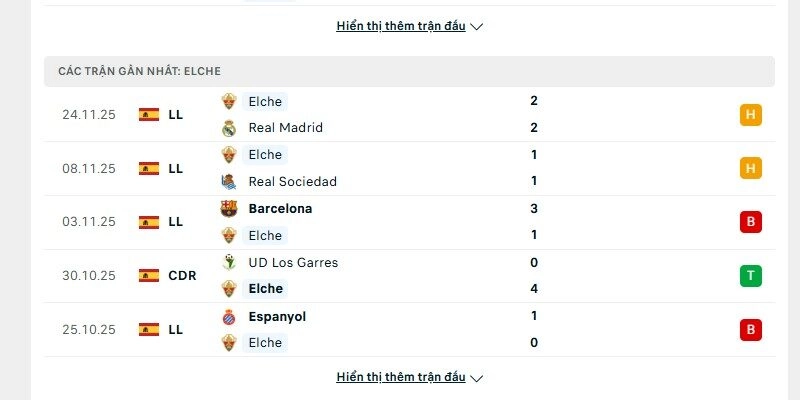Open the 08.11.25 match date row
800x400 pixels.
point(89,169)
